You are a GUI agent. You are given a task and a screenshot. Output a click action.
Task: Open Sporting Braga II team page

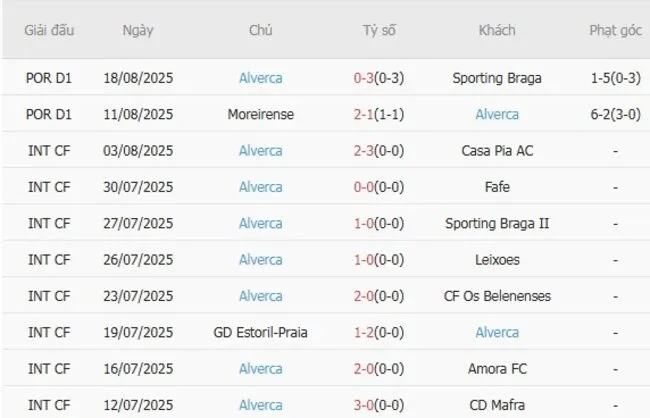pos(496,223)
